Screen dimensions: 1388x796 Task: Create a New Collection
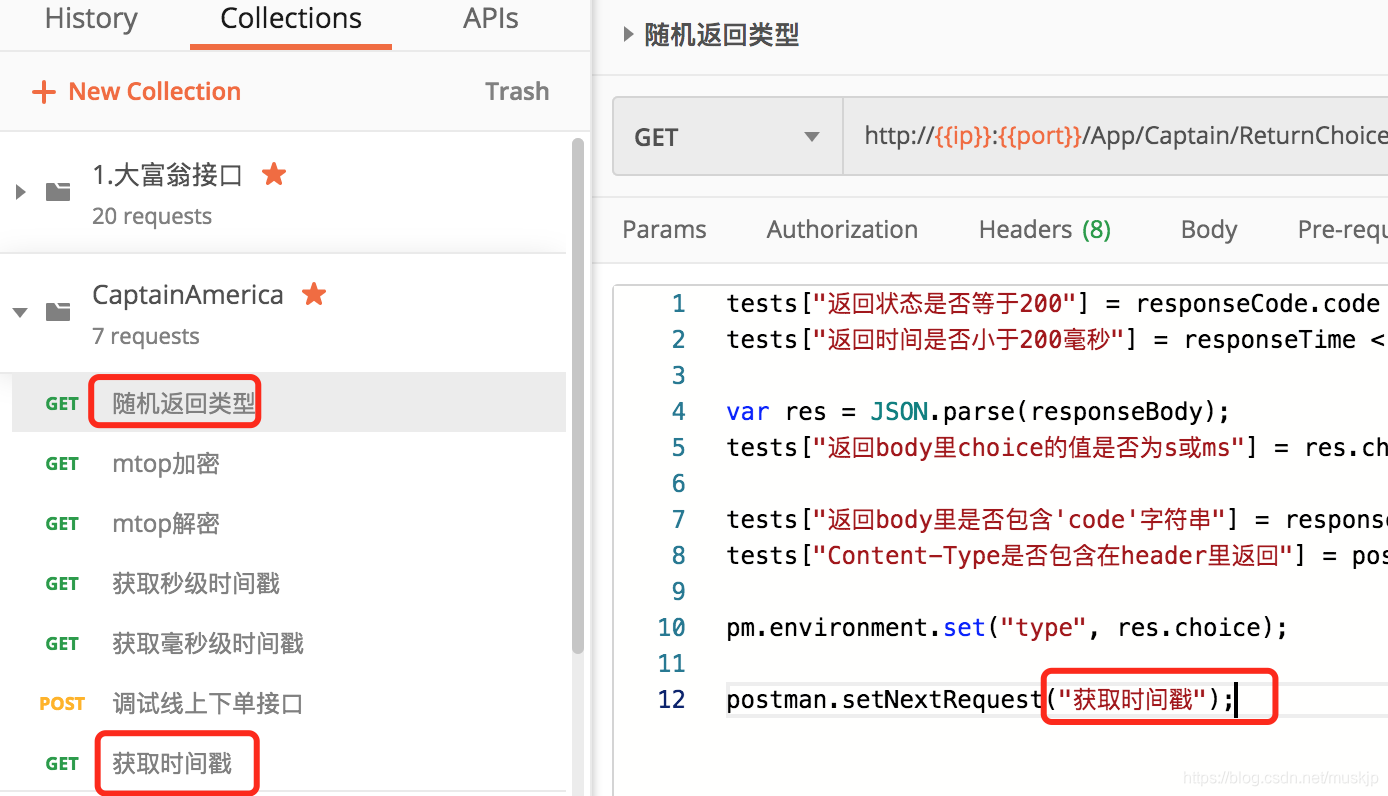click(x=154, y=92)
